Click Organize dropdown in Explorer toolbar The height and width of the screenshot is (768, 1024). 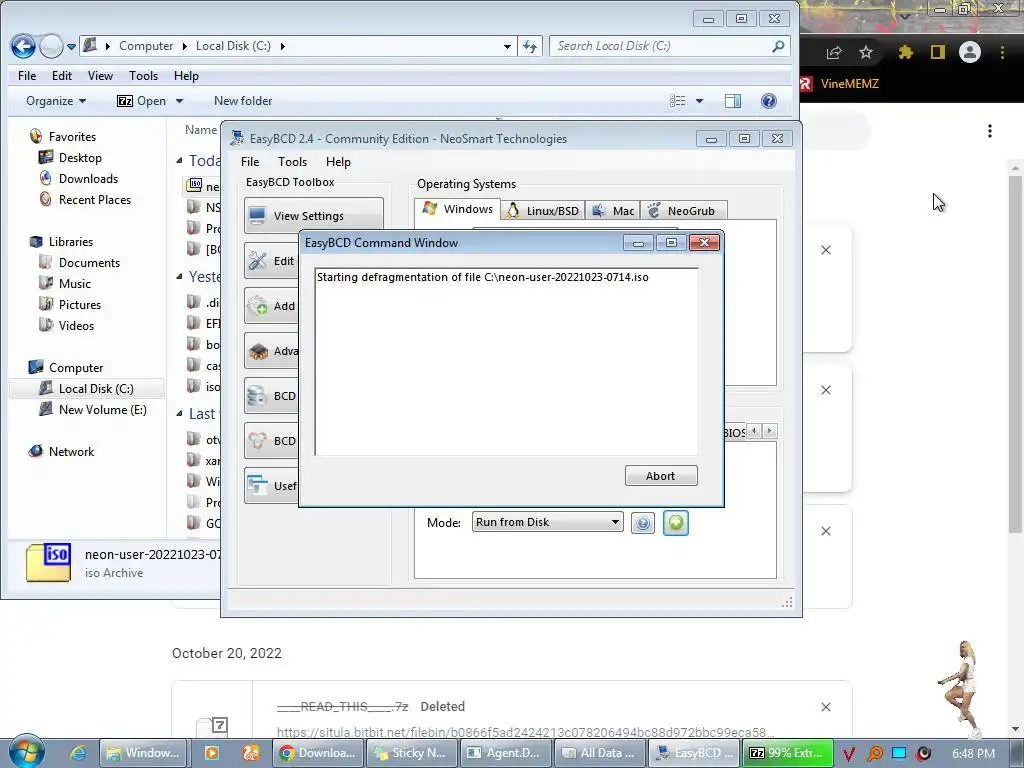[x=56, y=101]
